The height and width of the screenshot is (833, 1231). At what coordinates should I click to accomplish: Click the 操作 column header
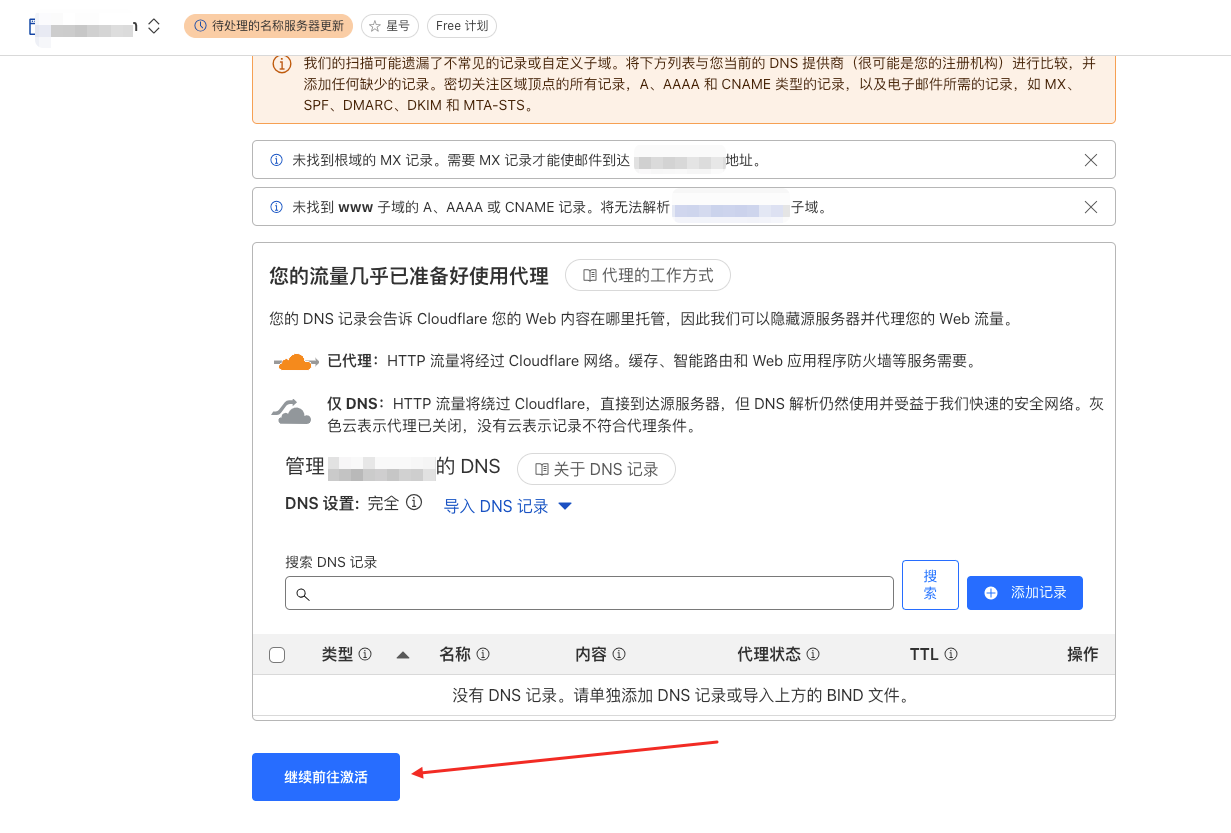pyautogui.click(x=1083, y=654)
